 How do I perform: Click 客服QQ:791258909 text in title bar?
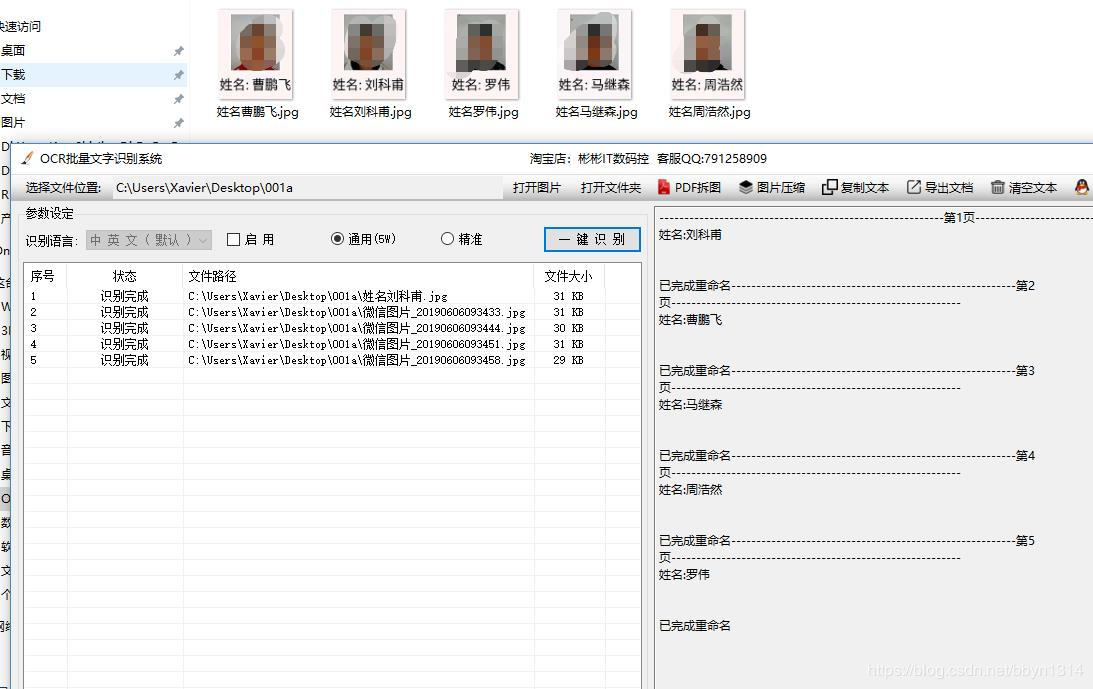[712, 158]
